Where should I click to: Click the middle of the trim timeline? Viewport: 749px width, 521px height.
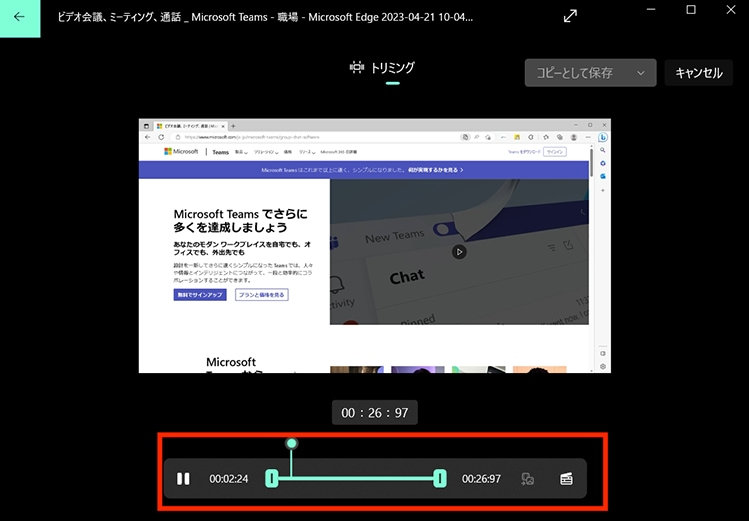355,479
